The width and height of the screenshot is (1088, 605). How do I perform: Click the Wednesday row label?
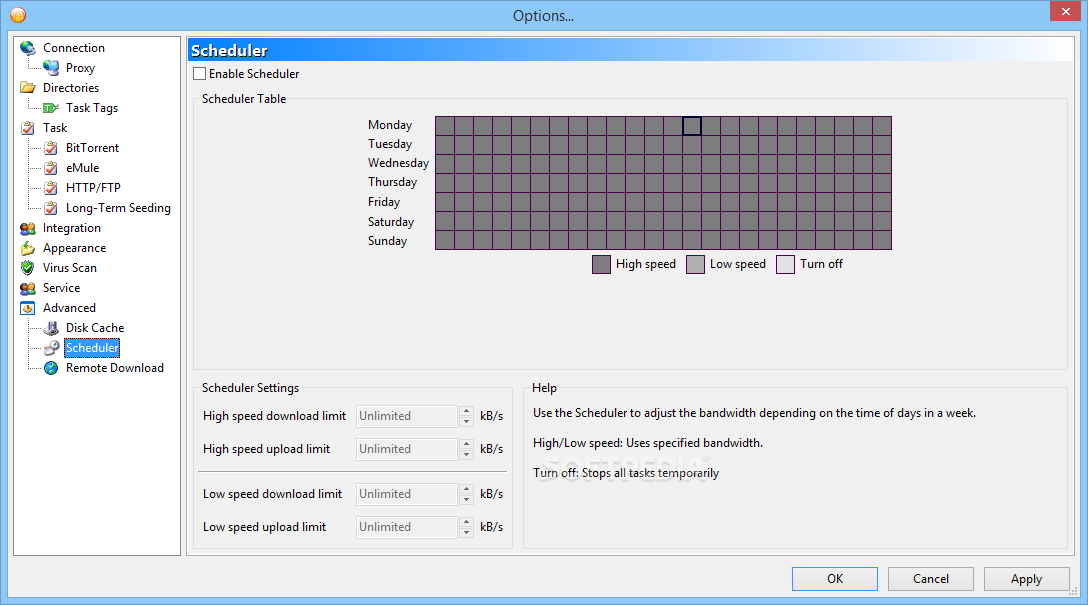pyautogui.click(x=398, y=163)
